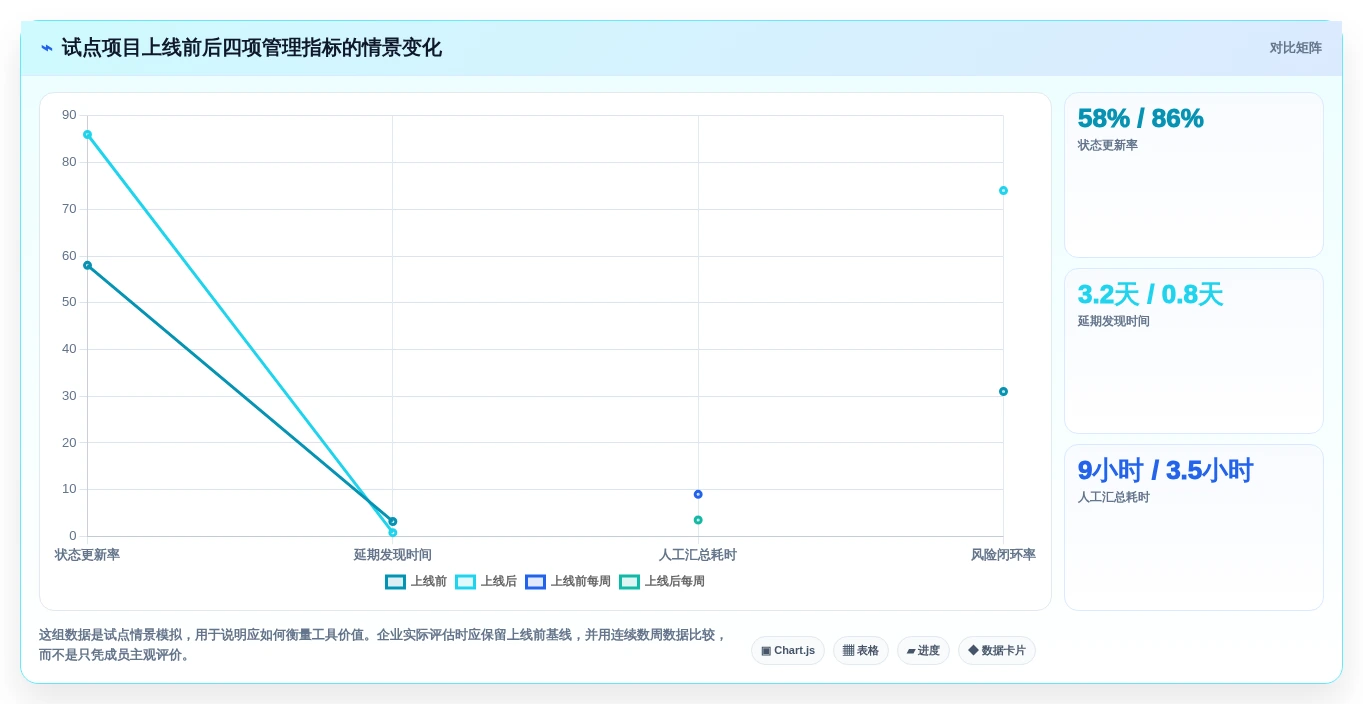1363x704 pixels.
Task: Click the Chart.js tag chip
Action: pyautogui.click(x=788, y=651)
